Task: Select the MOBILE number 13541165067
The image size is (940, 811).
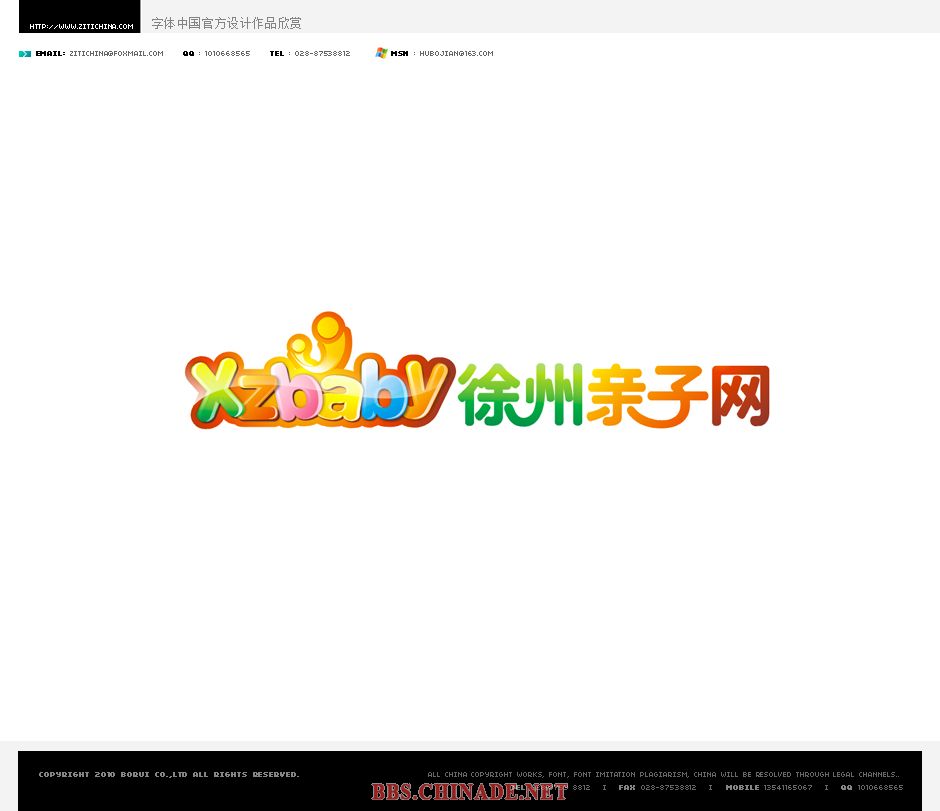Action: pyautogui.click(x=788, y=788)
